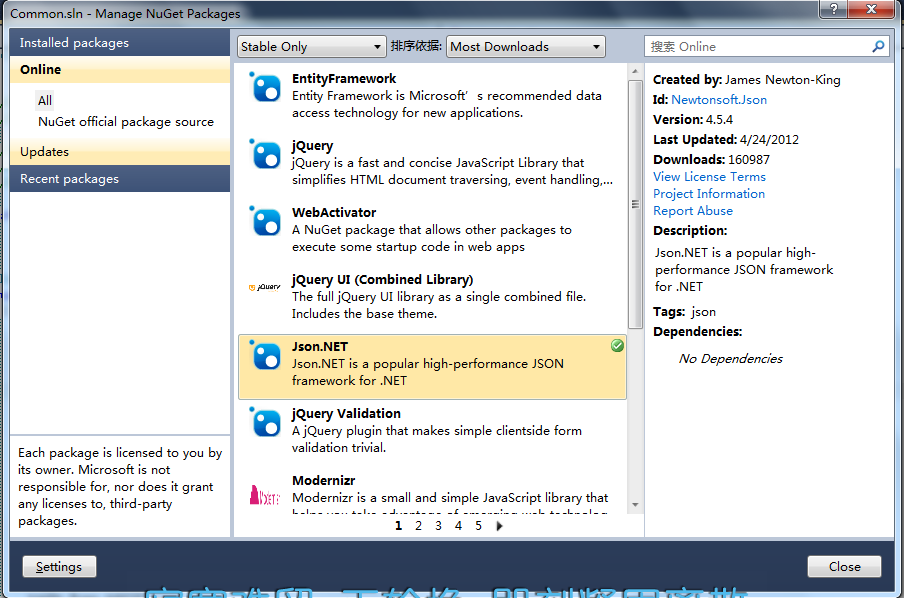Click the search magnifier icon
The image size is (904, 598).
coord(878,46)
